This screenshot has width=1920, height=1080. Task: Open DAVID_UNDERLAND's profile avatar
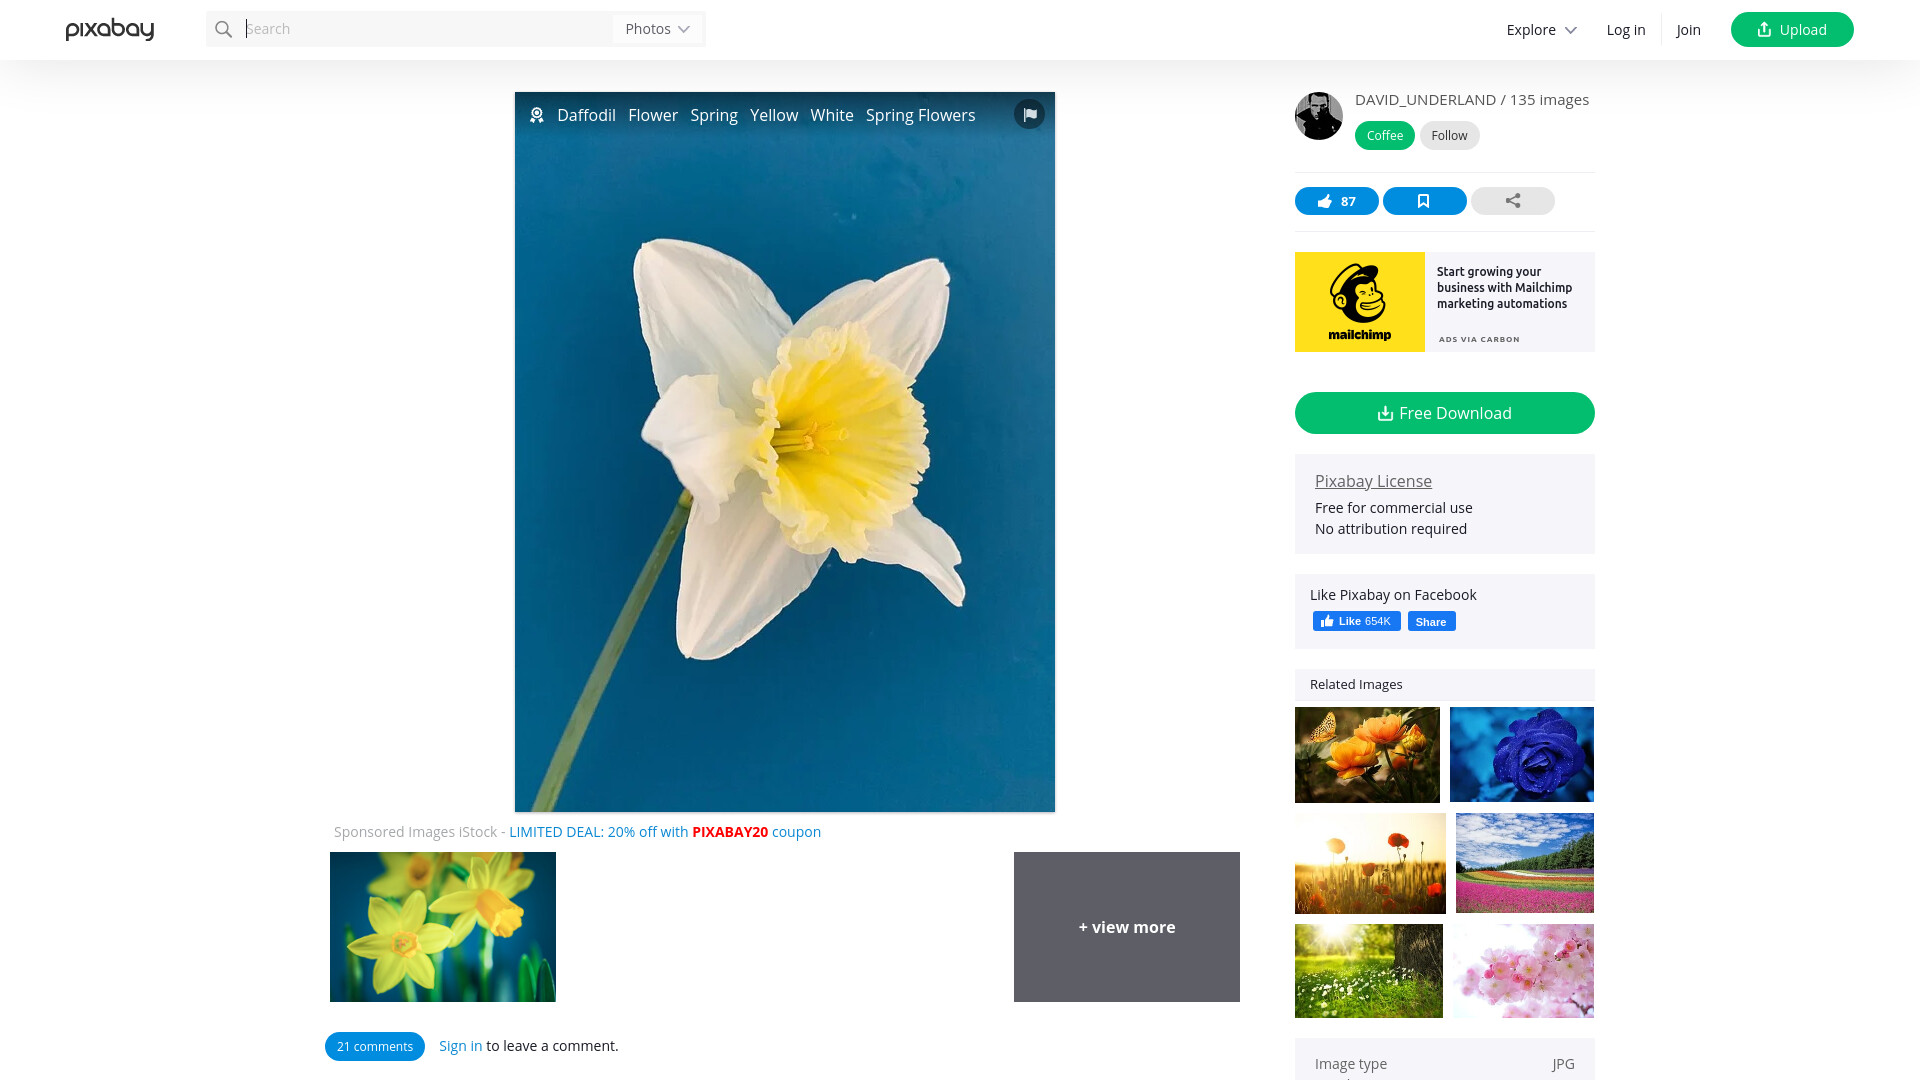pyautogui.click(x=1319, y=116)
